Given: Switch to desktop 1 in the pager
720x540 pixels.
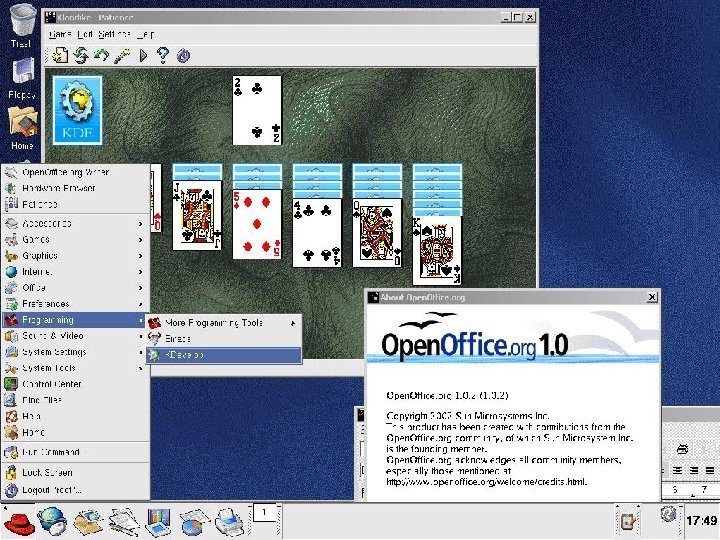Looking at the screenshot, I should click(x=264, y=513).
